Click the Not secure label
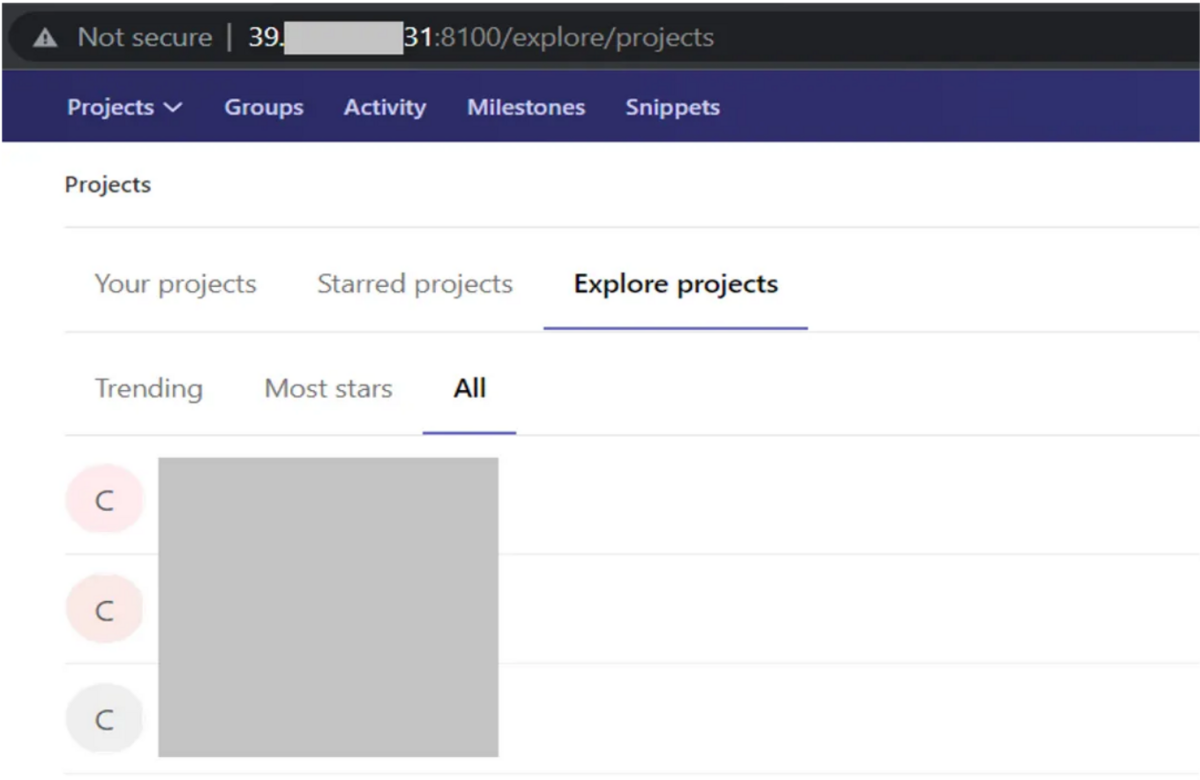The image size is (1200, 780). tap(145, 38)
